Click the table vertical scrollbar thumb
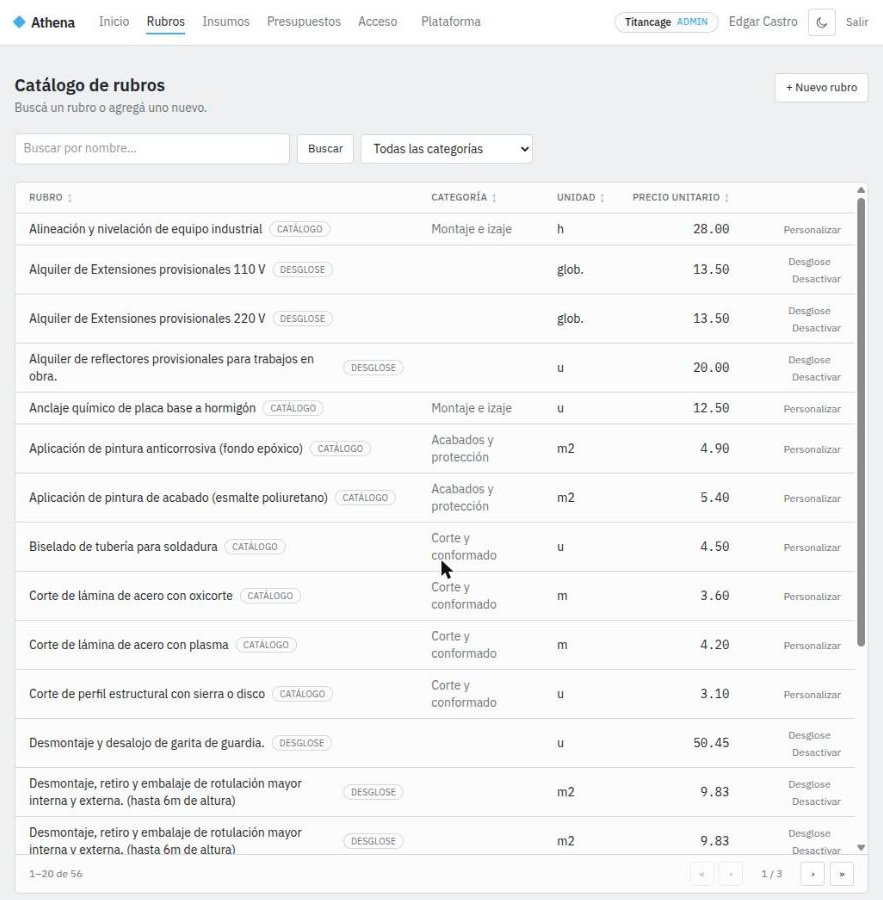 [x=861, y=422]
